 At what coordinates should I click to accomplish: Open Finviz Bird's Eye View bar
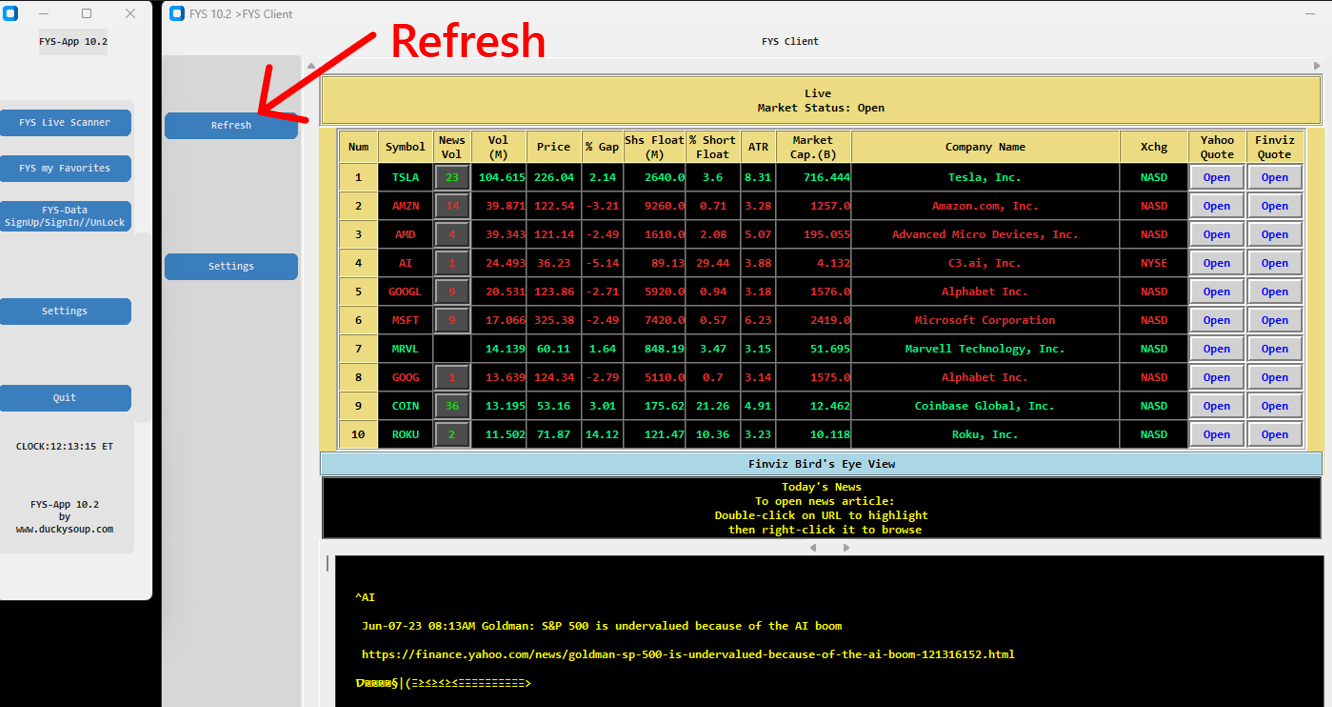pos(821,464)
